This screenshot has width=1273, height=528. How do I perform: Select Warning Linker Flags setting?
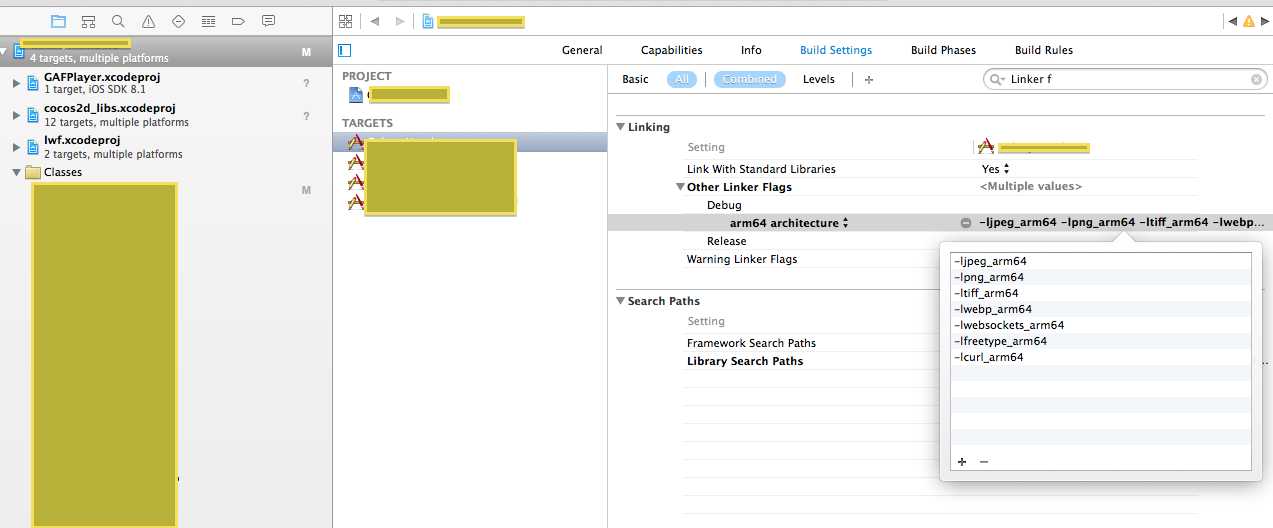(742, 259)
